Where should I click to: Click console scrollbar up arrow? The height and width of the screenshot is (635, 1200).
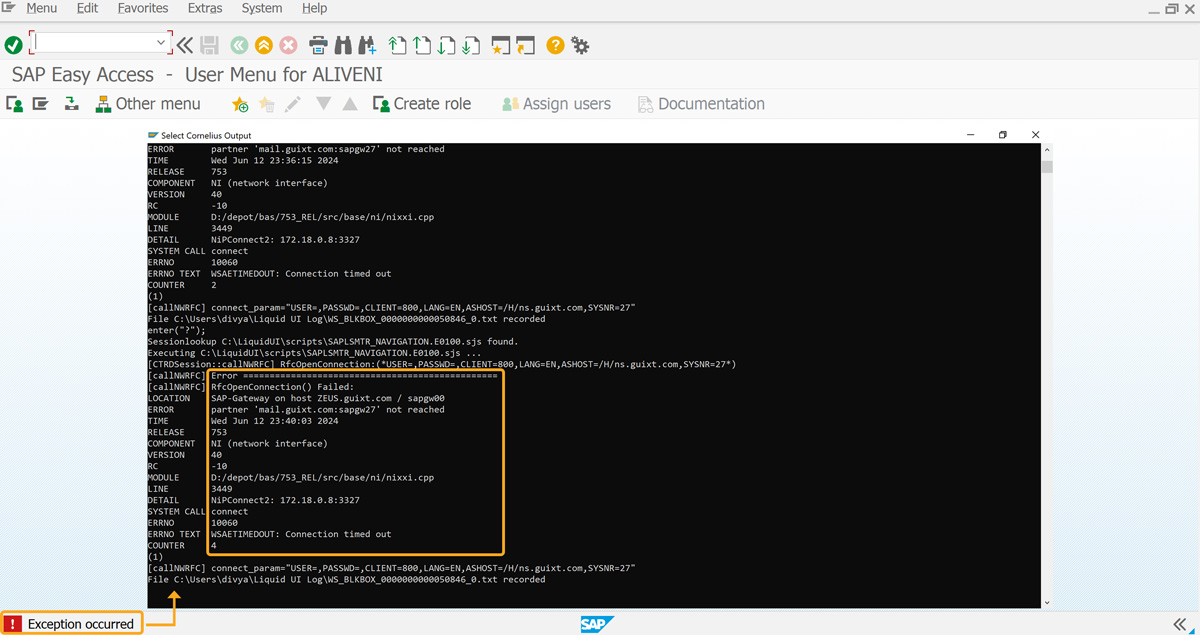pyautogui.click(x=1047, y=149)
